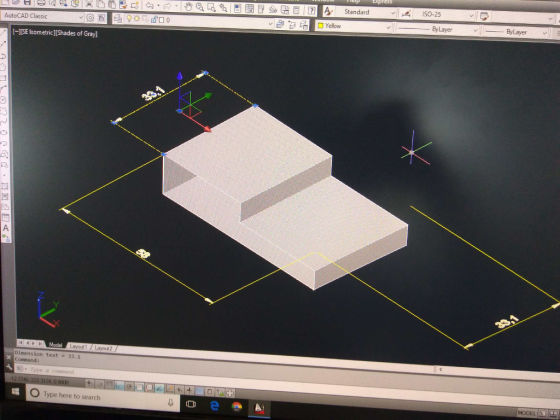The image size is (560, 420).
Task: Activate the Pan hand tool
Action: click(188, 6)
